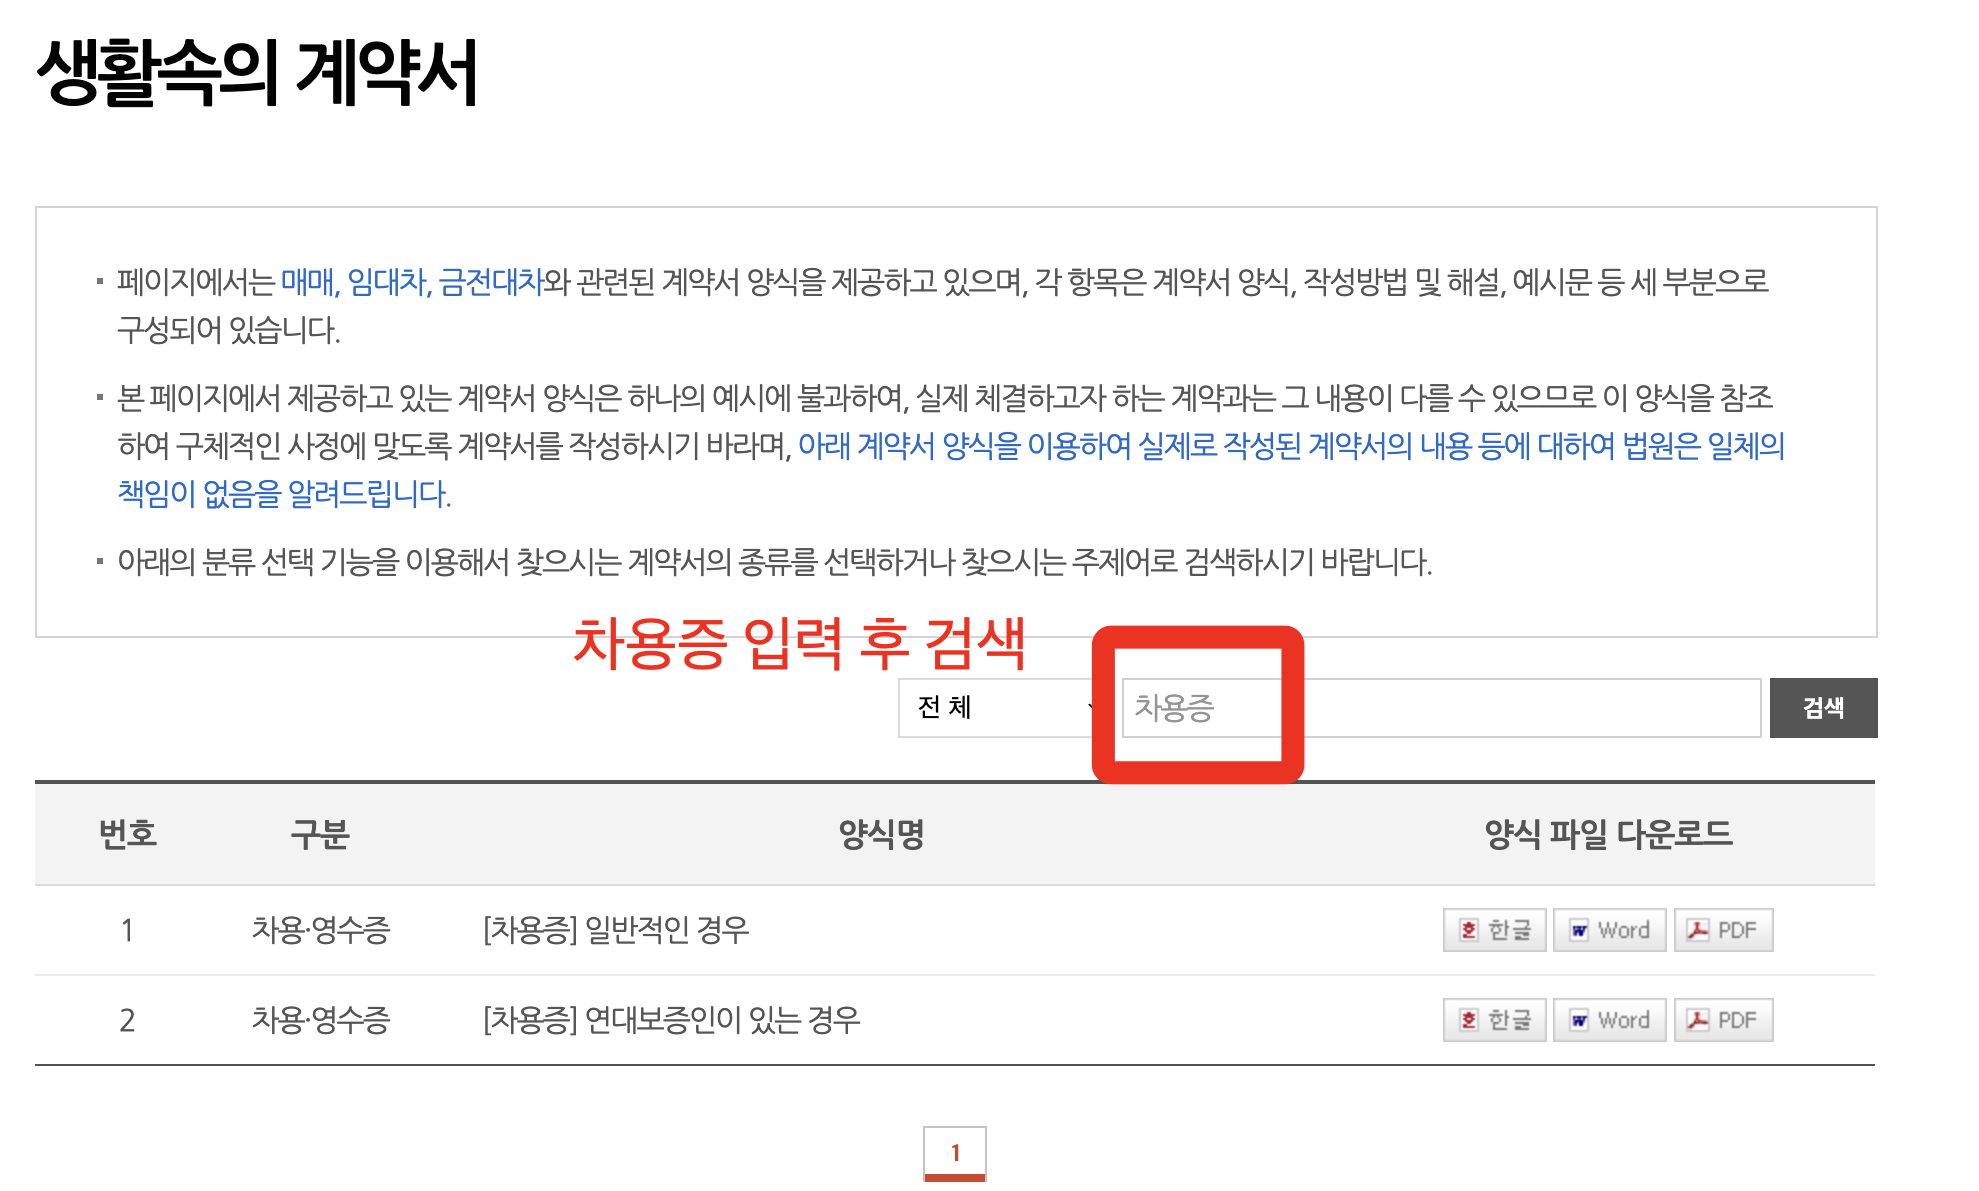Download PDF file for [차용증] 일반적인 경우
Screen dimensions: 1979x1191
click(1723, 929)
